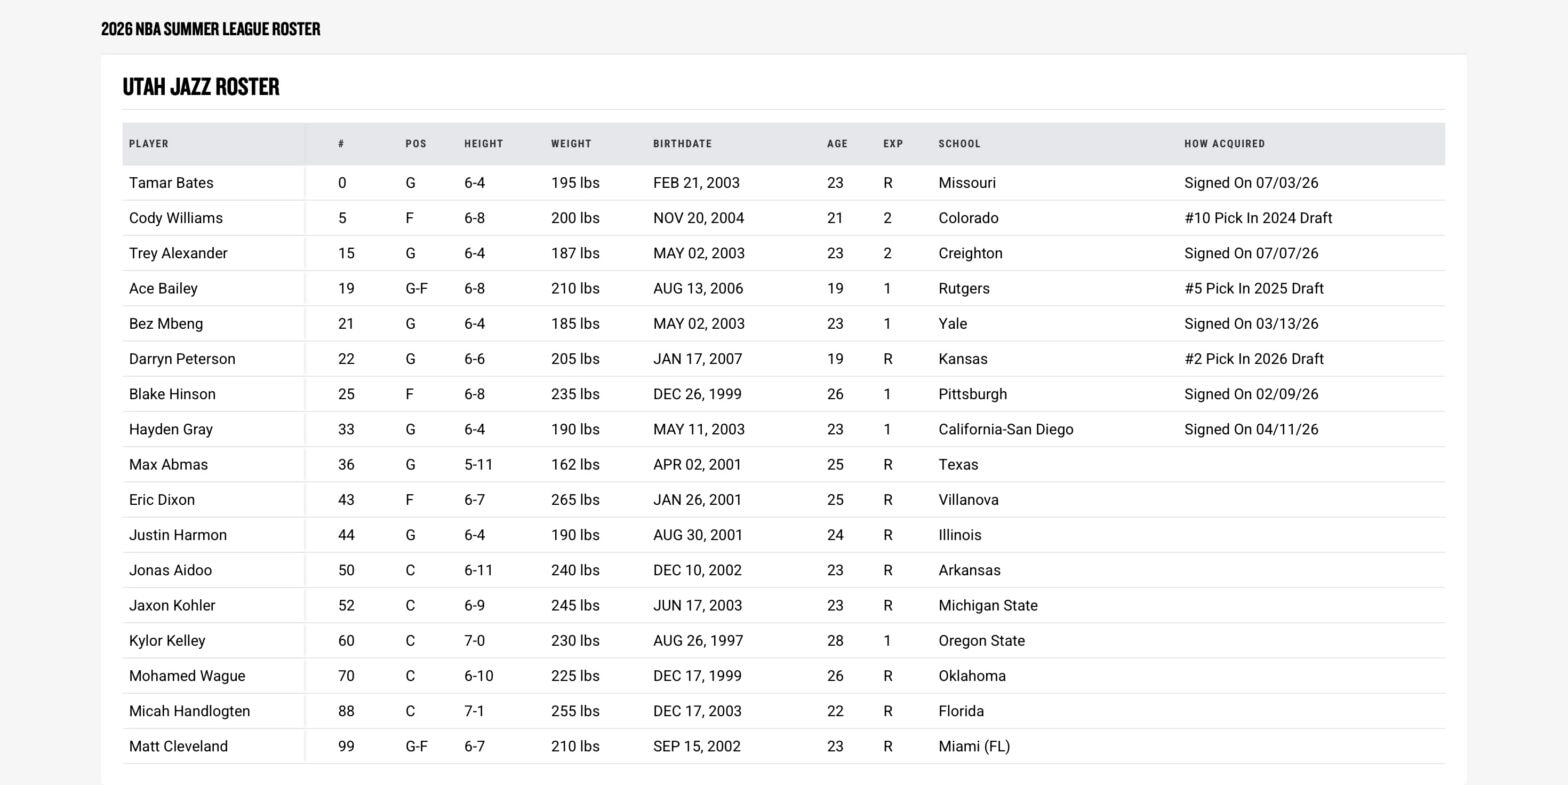Image resolution: width=1568 pixels, height=785 pixels.
Task: Open Blake Hinson's player page
Action: pos(172,394)
